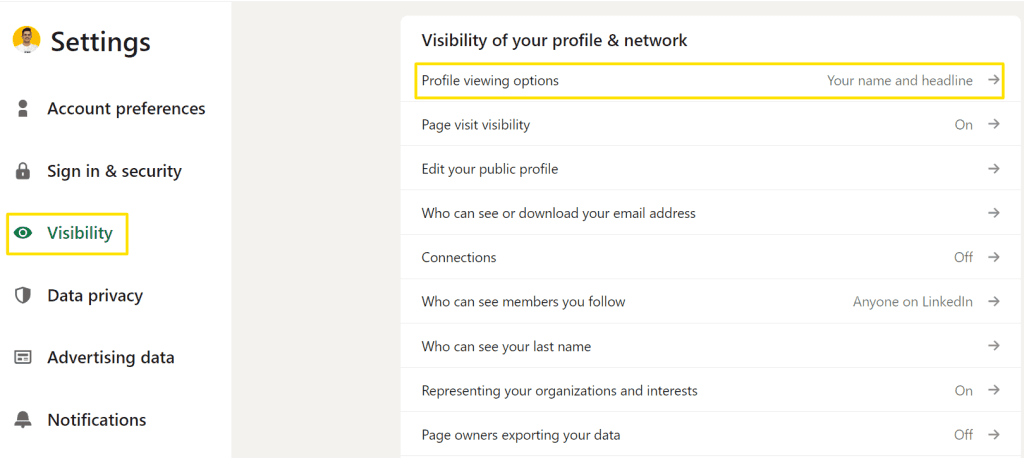1024x458 pixels.
Task: Click the person icon for Account preferences
Action: (x=23, y=108)
